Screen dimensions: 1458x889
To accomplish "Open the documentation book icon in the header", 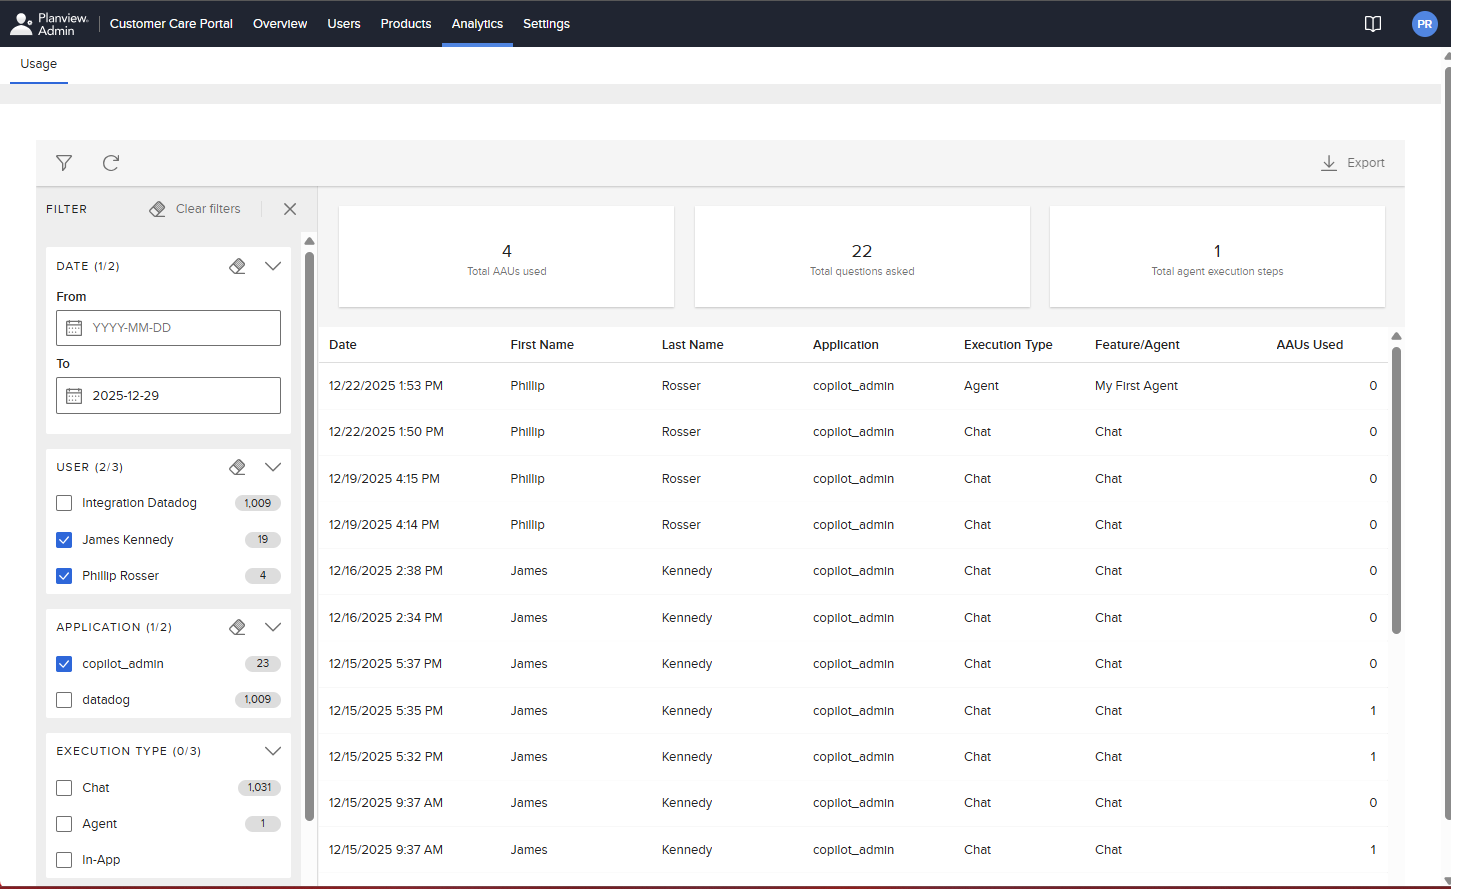I will tap(1372, 23).
